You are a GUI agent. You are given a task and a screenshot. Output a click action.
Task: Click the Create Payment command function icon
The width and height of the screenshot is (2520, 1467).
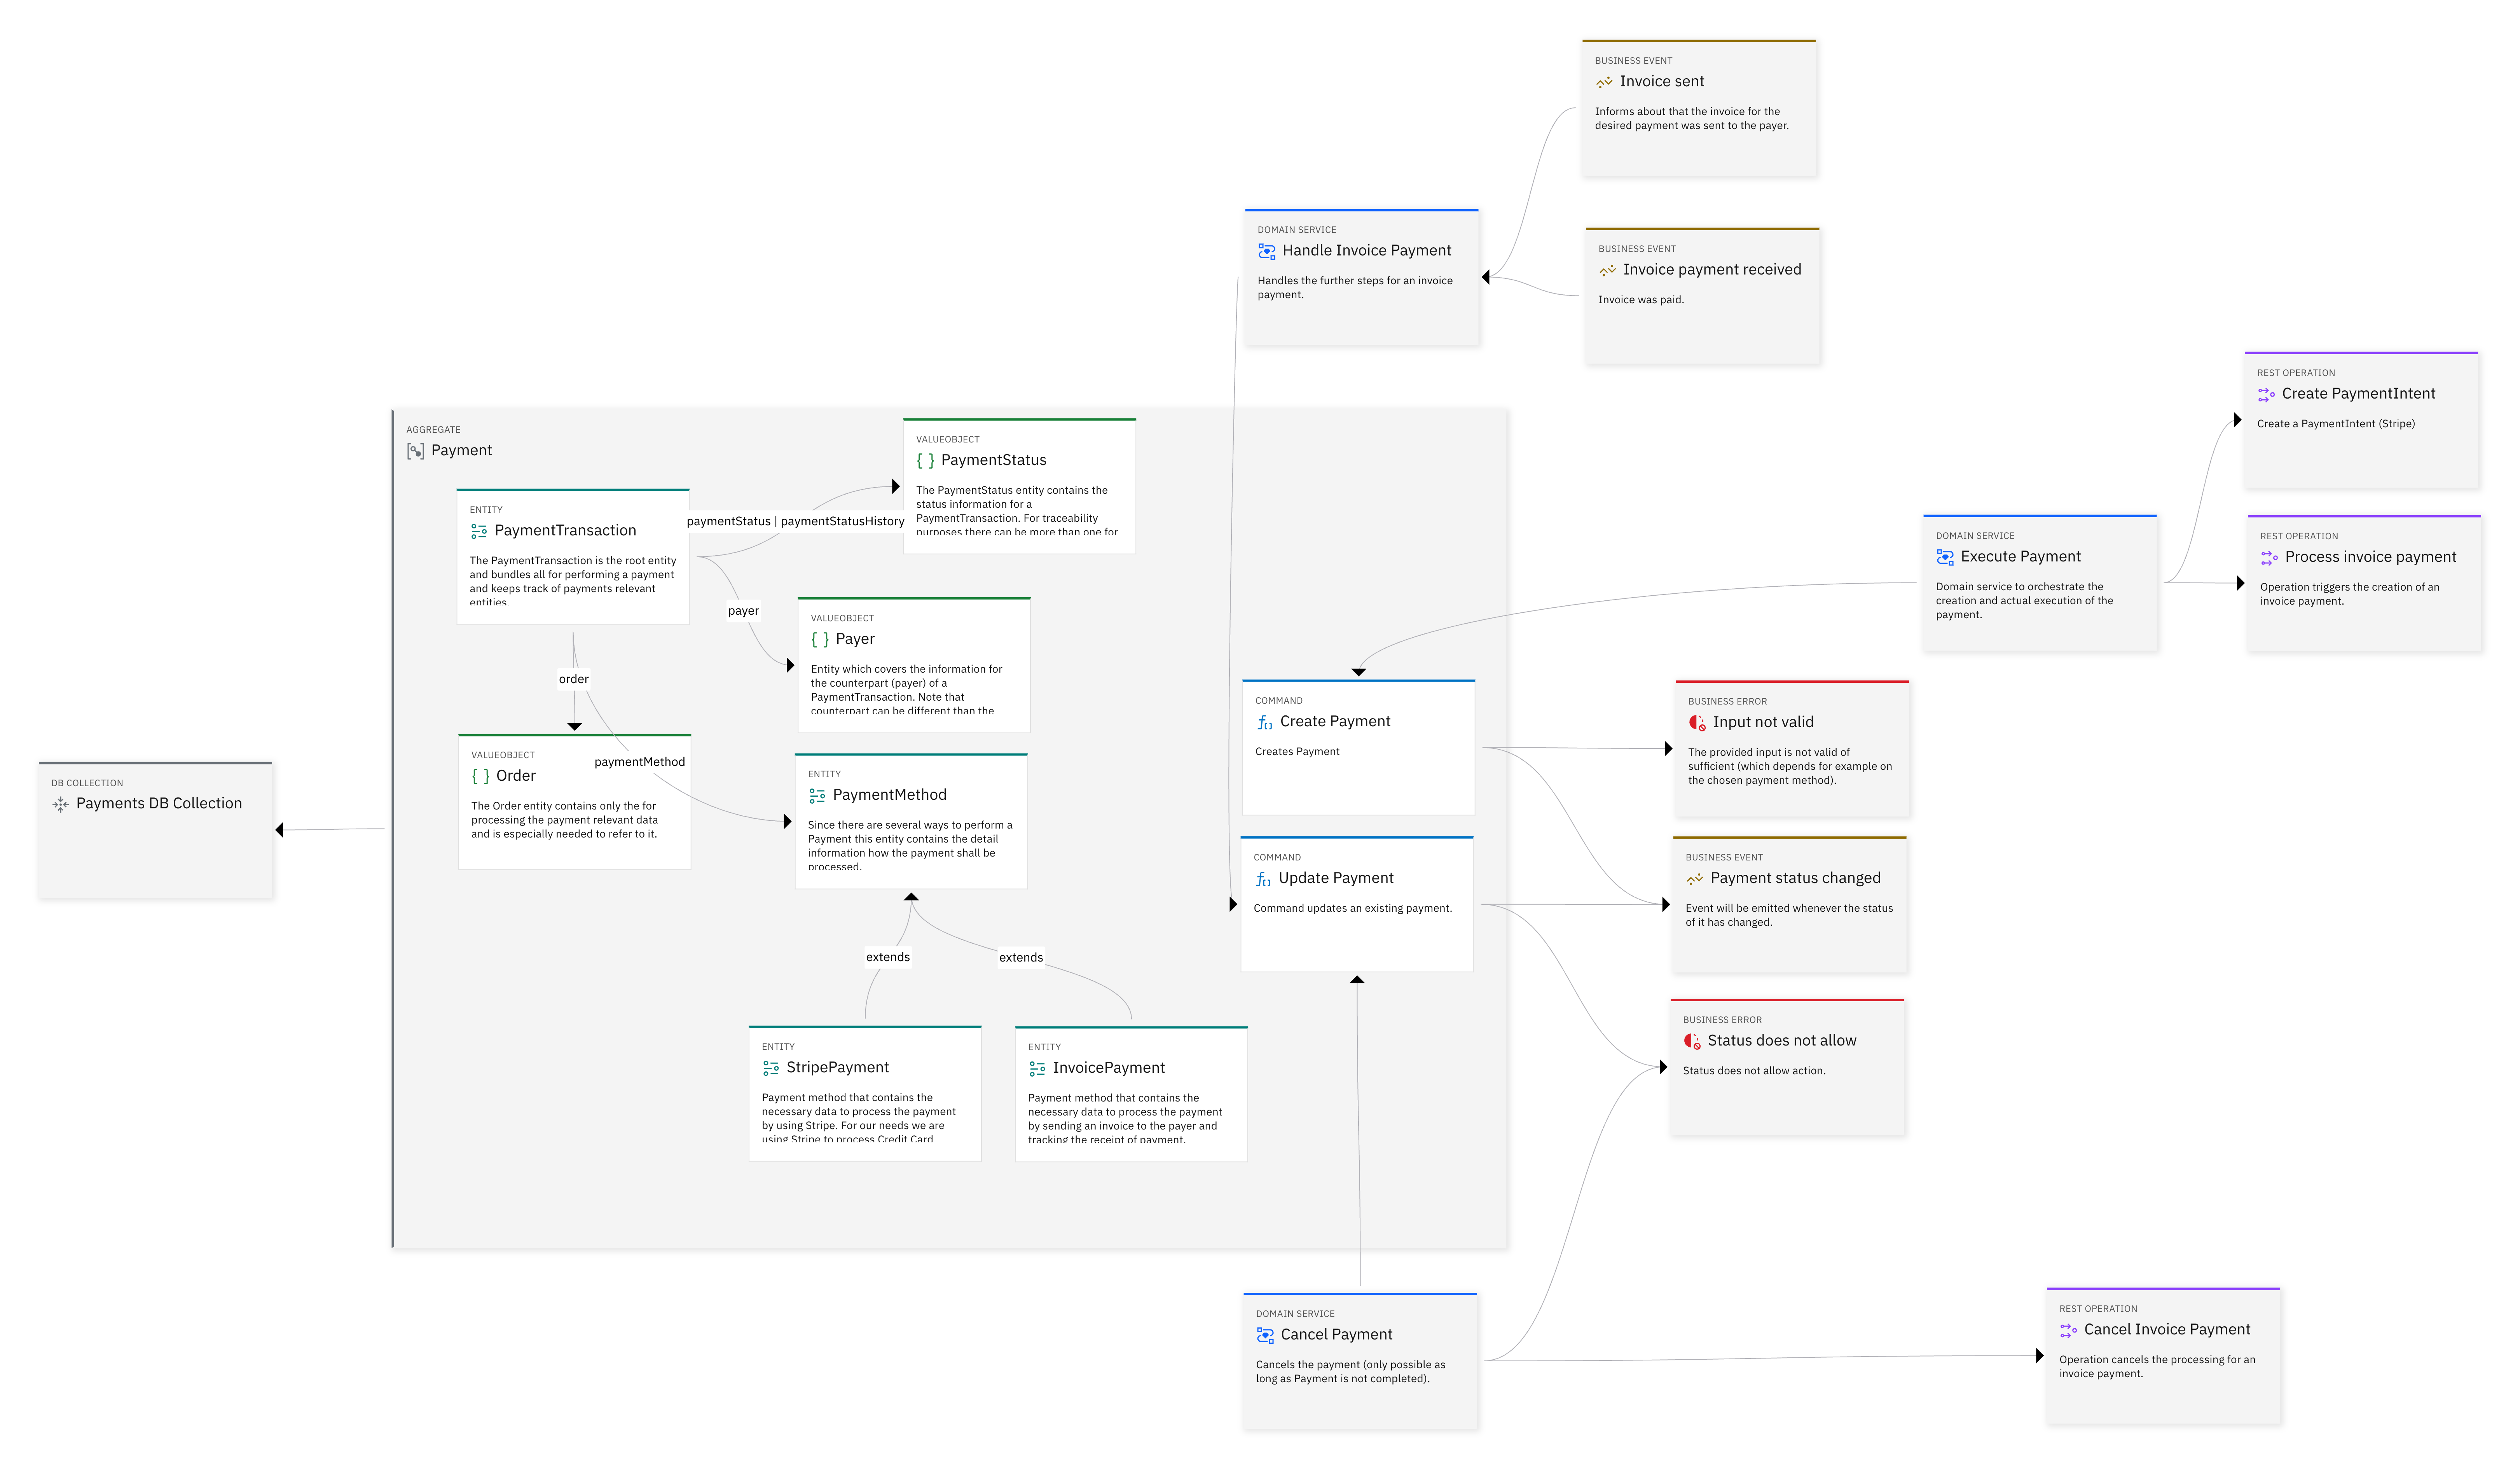tap(1264, 722)
